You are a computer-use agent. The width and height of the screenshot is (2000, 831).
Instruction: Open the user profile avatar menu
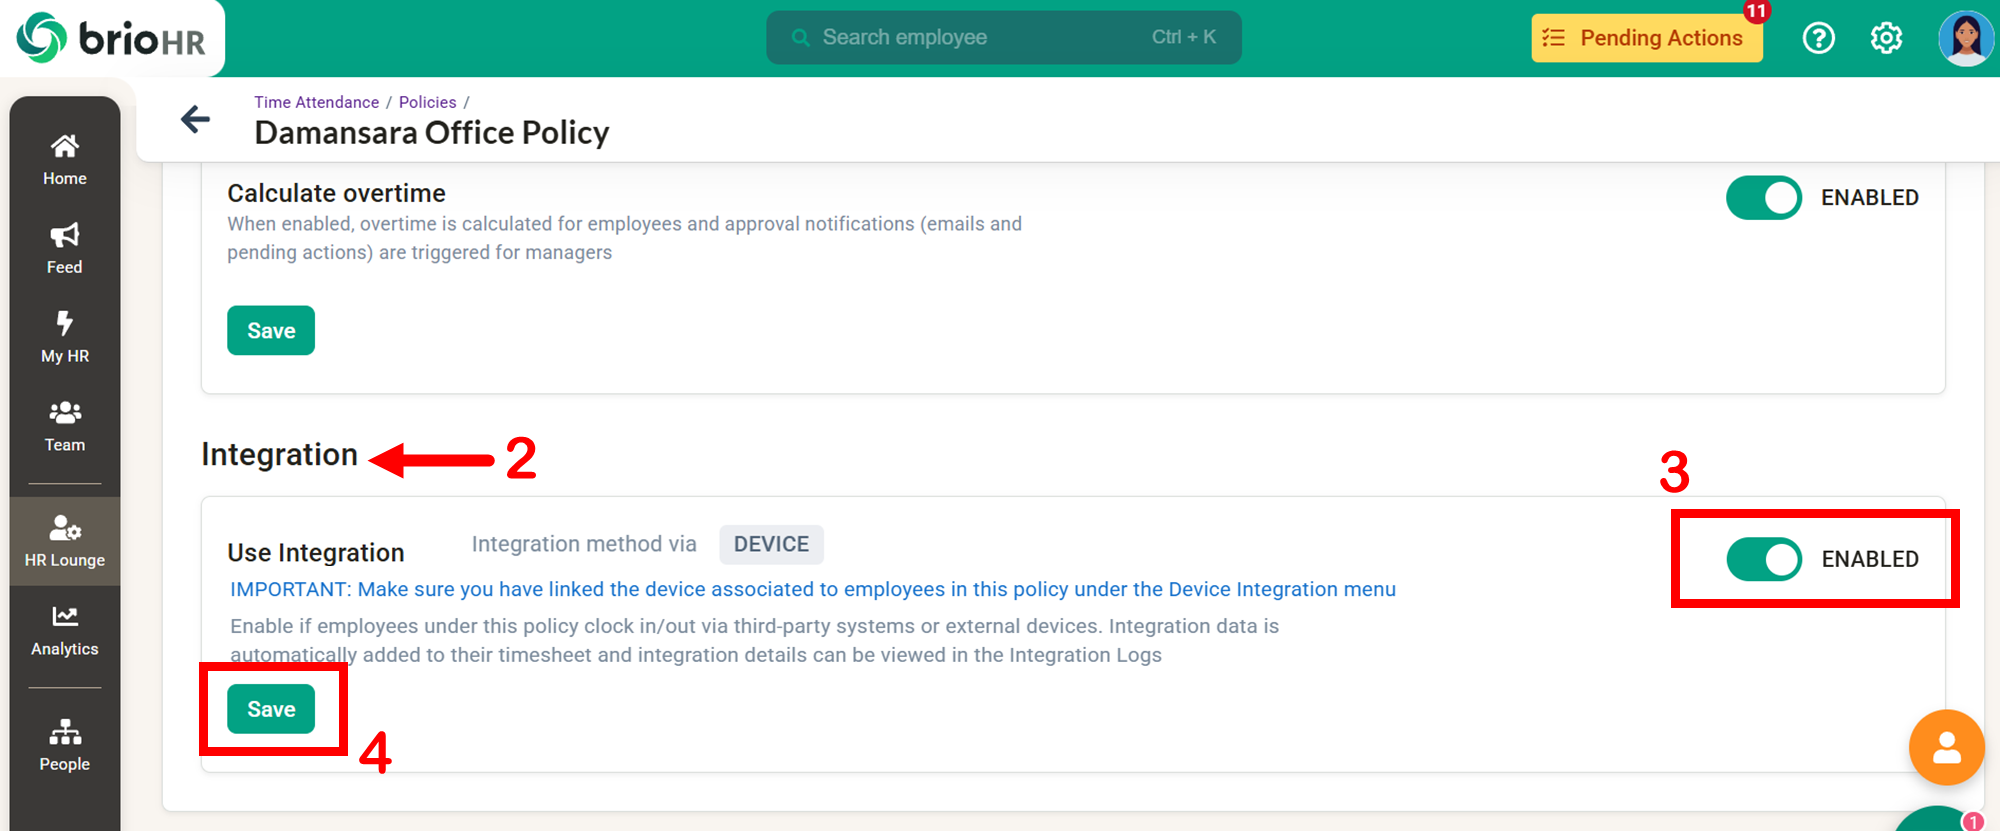(1965, 38)
